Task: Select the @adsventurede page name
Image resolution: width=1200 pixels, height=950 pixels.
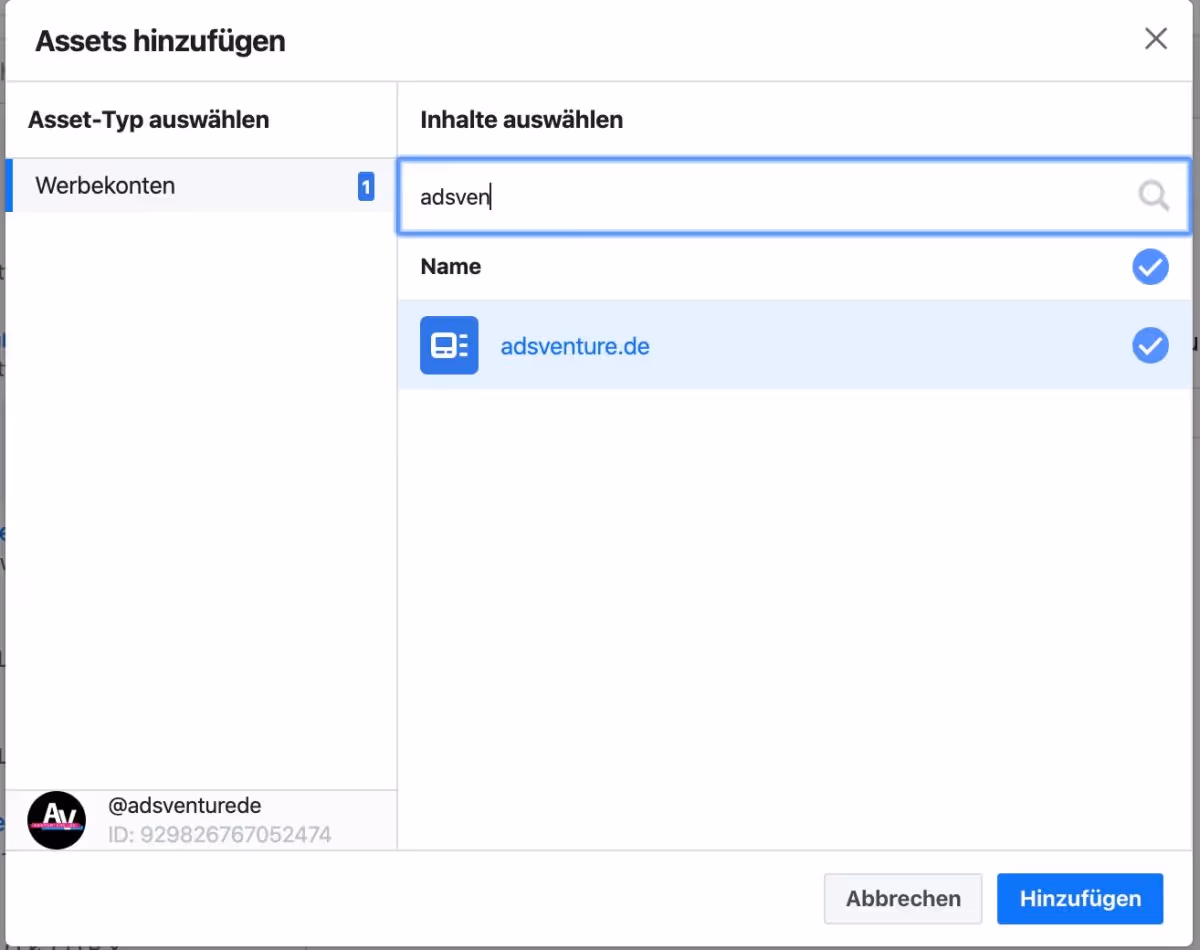Action: [185, 806]
